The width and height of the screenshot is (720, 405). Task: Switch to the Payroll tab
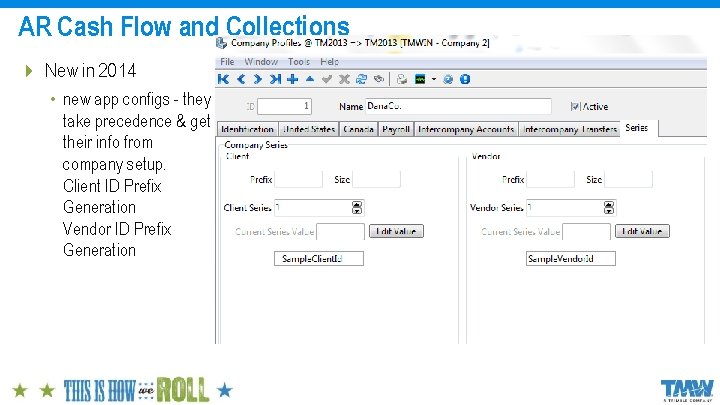(x=395, y=129)
